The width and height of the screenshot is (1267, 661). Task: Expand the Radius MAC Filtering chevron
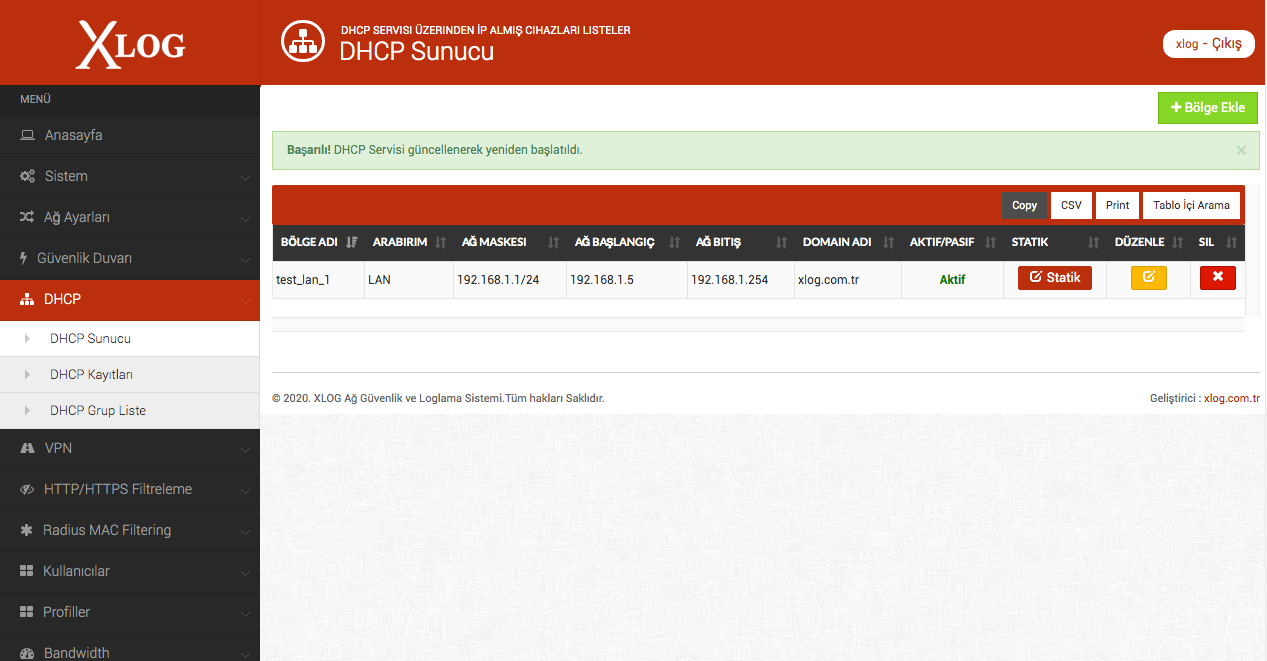click(245, 531)
